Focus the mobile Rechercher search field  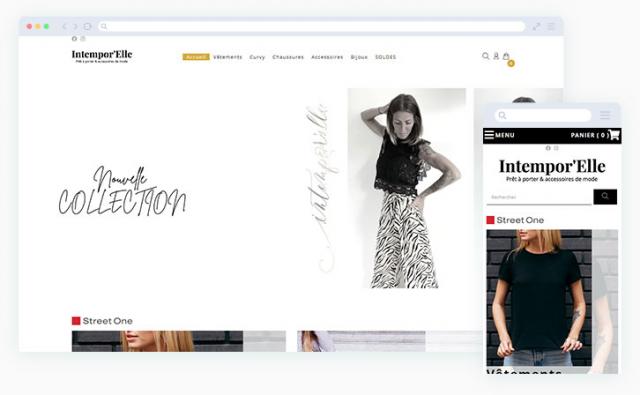(x=539, y=197)
